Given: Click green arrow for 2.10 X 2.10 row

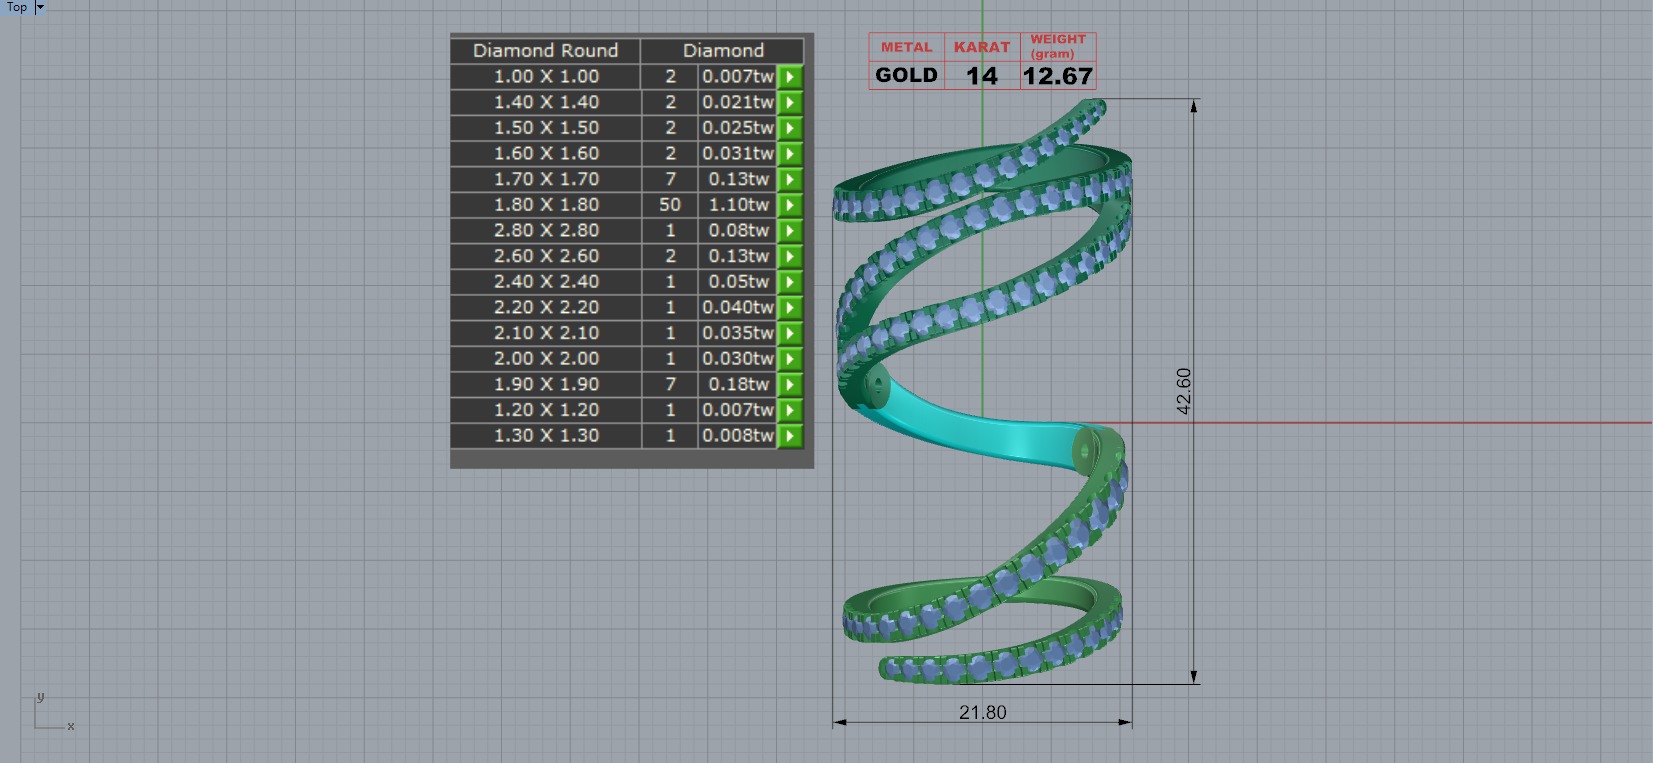Looking at the screenshot, I should click(790, 333).
